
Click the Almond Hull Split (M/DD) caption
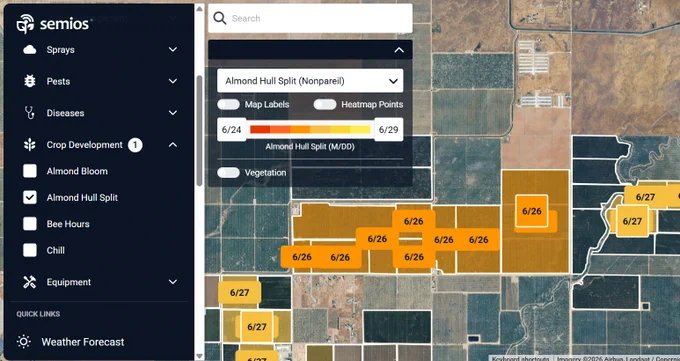(310, 147)
